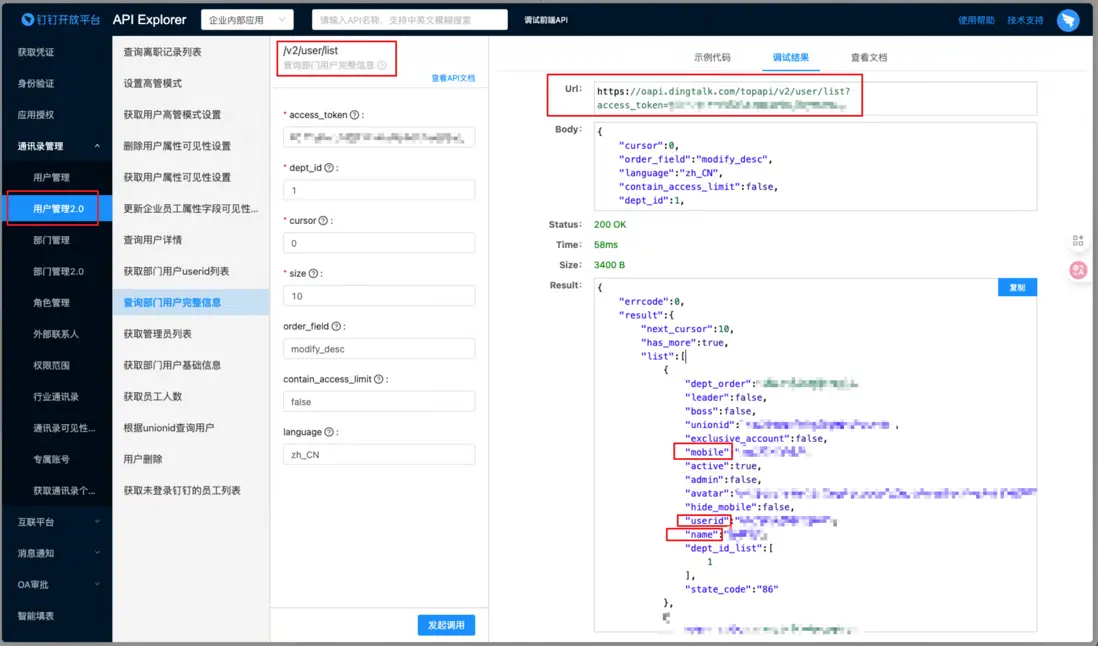
Task: Open the user avatar icon top right
Action: pyautogui.click(x=1068, y=20)
